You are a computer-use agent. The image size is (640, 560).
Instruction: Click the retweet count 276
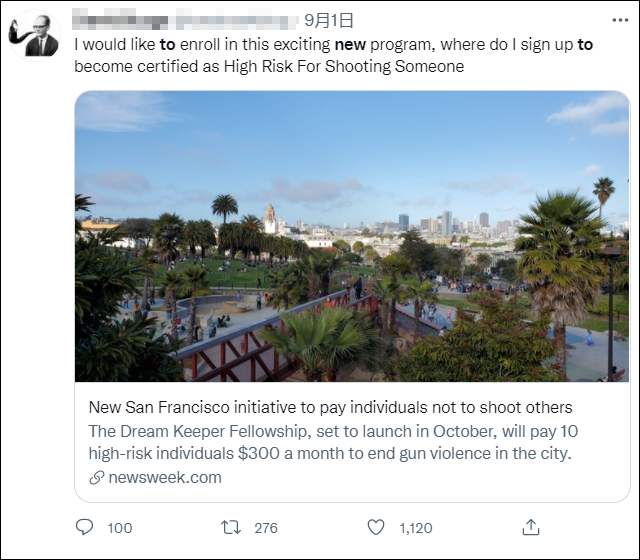point(266,528)
